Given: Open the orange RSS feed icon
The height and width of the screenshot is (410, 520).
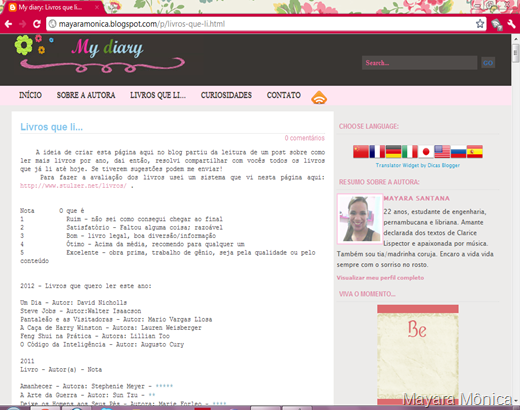Looking at the screenshot, I should pos(319,97).
